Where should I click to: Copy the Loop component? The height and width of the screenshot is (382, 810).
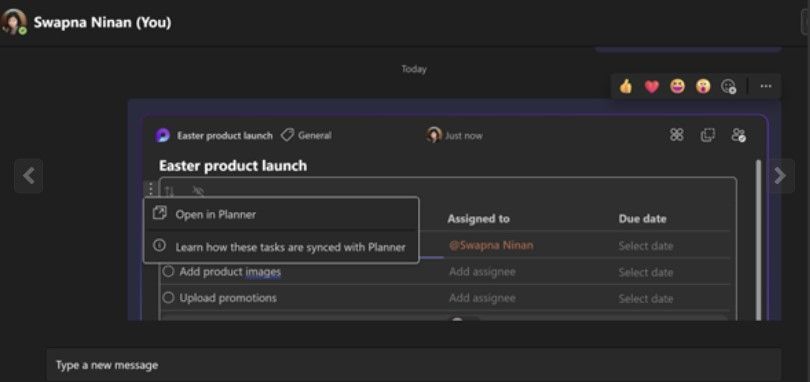pos(707,135)
